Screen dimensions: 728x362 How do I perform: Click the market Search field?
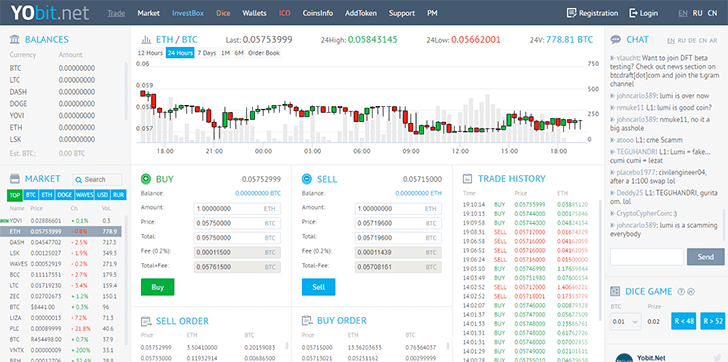97,179
